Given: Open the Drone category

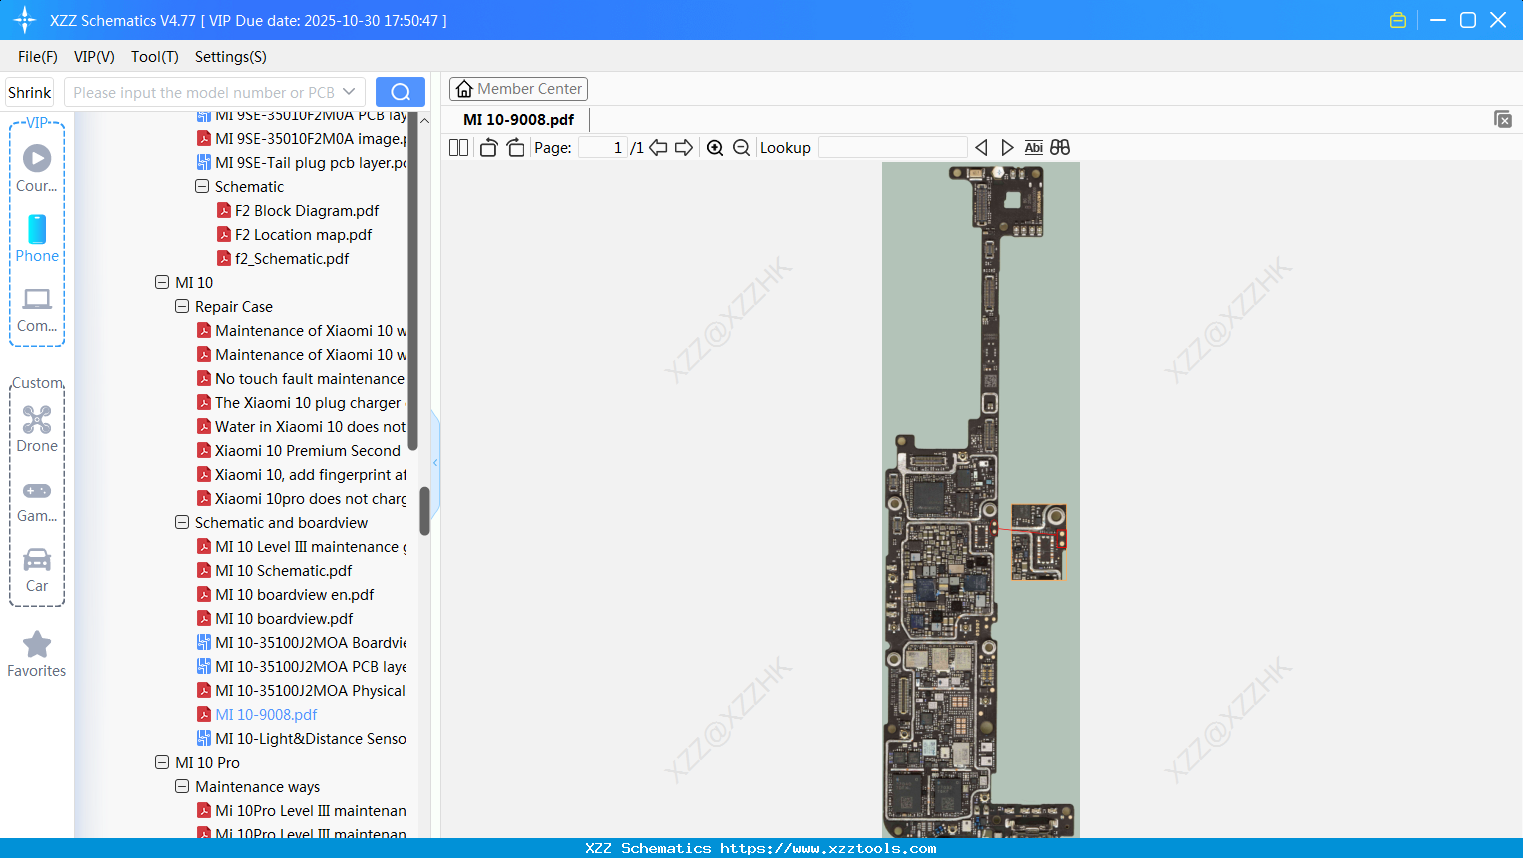Looking at the screenshot, I should (x=37, y=429).
